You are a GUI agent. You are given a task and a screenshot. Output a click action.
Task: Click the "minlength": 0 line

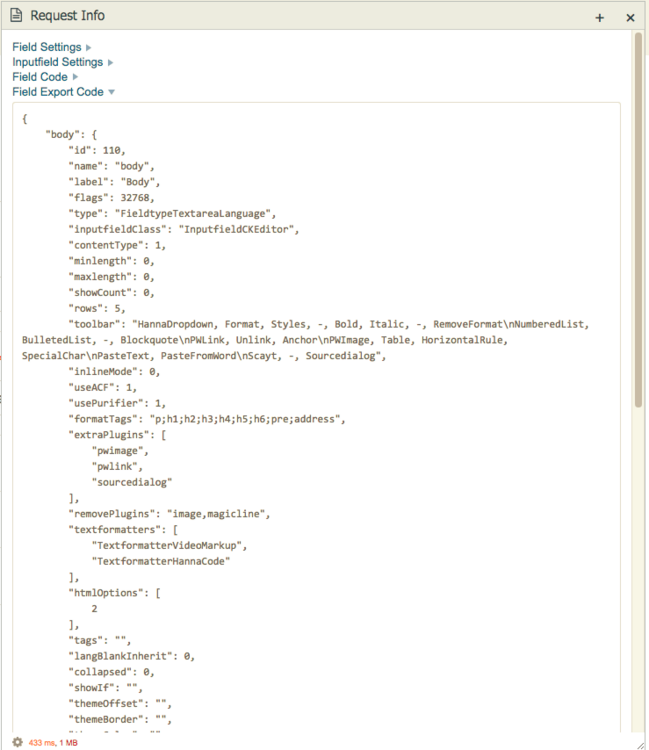tap(111, 261)
